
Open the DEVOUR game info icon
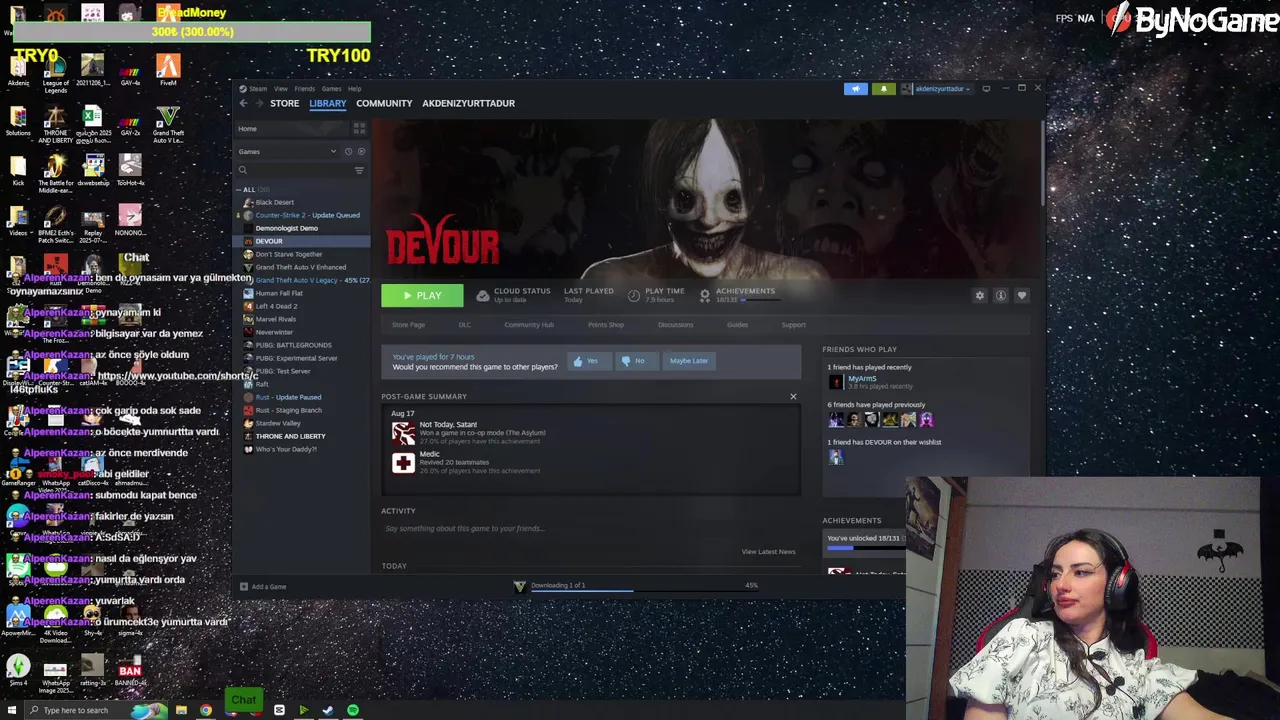coord(1001,295)
